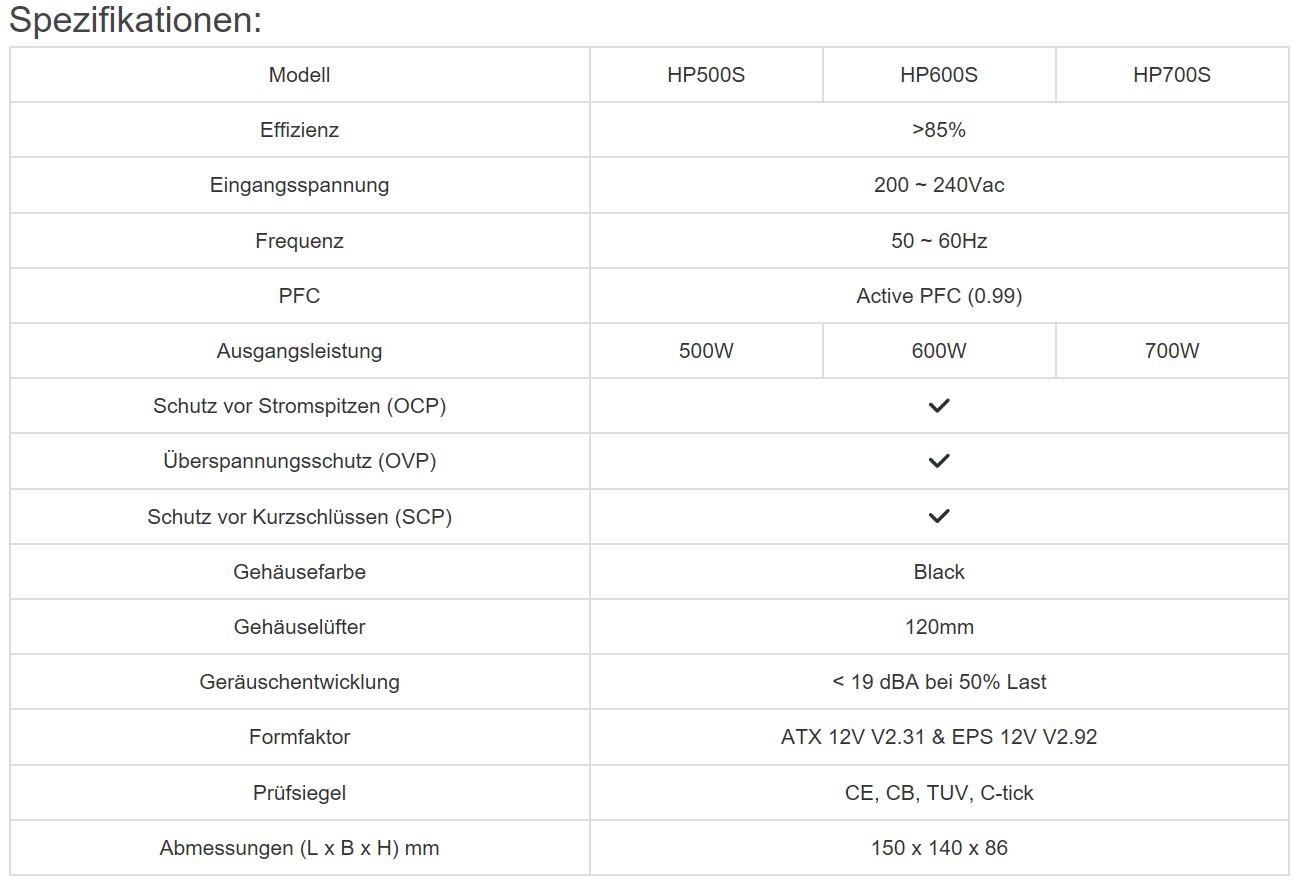The height and width of the screenshot is (884, 1301).
Task: Click the Active PFC (0.99) value
Action: click(938, 296)
